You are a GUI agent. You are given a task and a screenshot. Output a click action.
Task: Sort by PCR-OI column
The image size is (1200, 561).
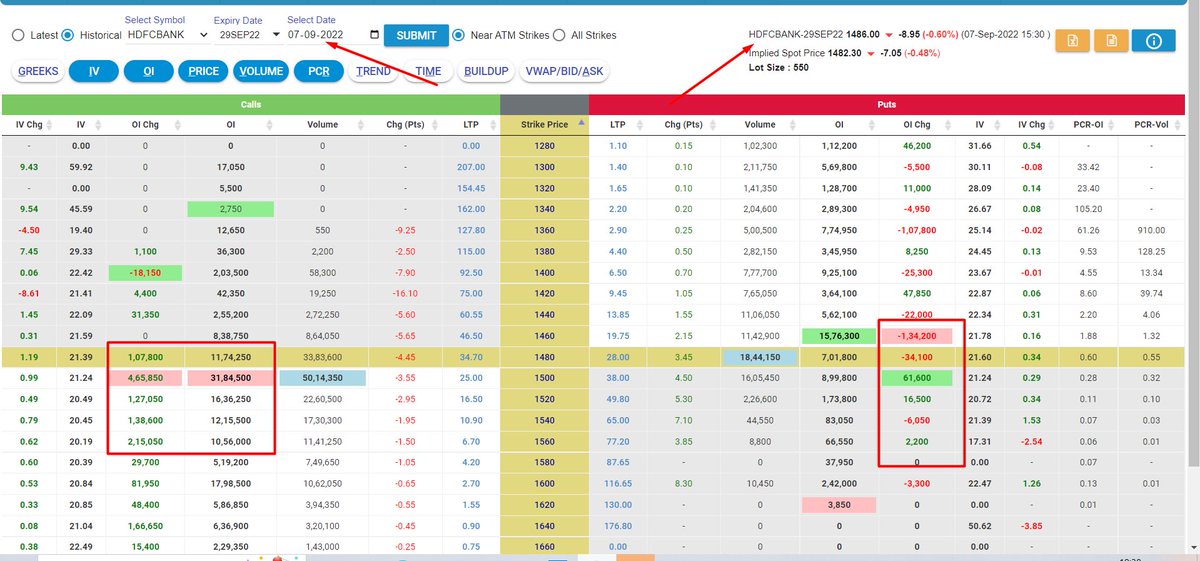click(x=1111, y=125)
